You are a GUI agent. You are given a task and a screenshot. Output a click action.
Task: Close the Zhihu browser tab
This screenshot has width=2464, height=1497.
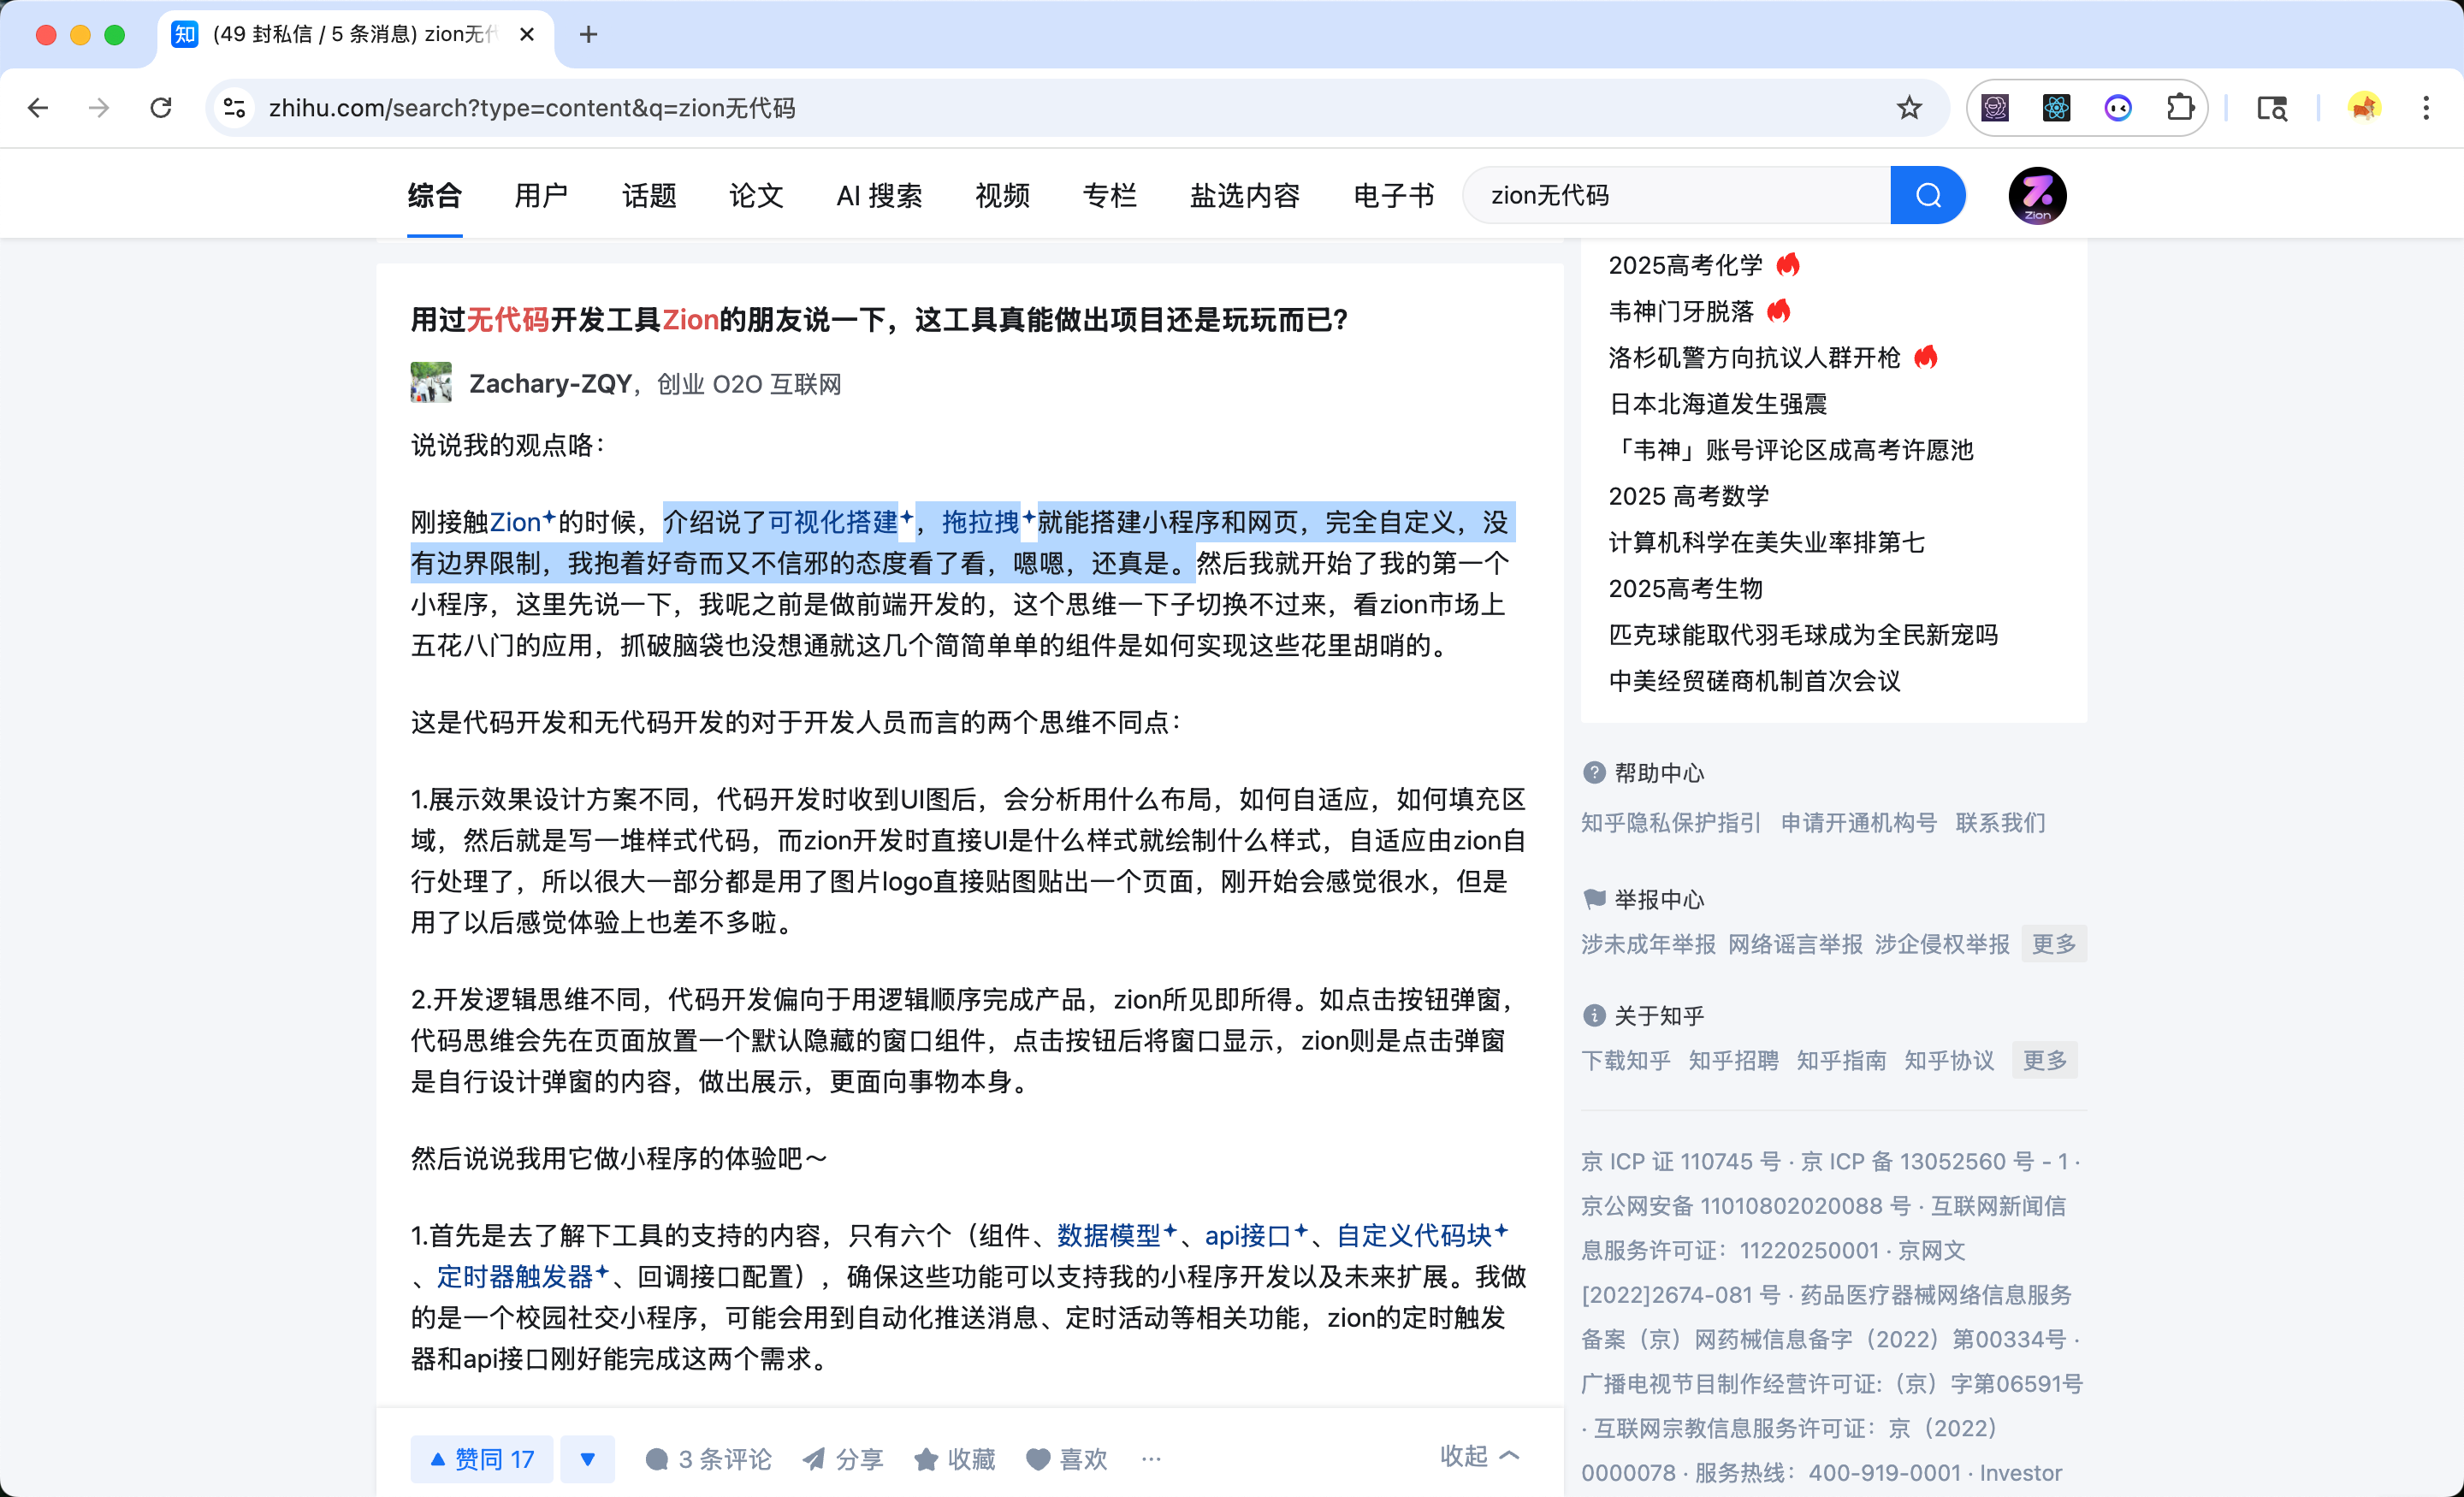527,35
